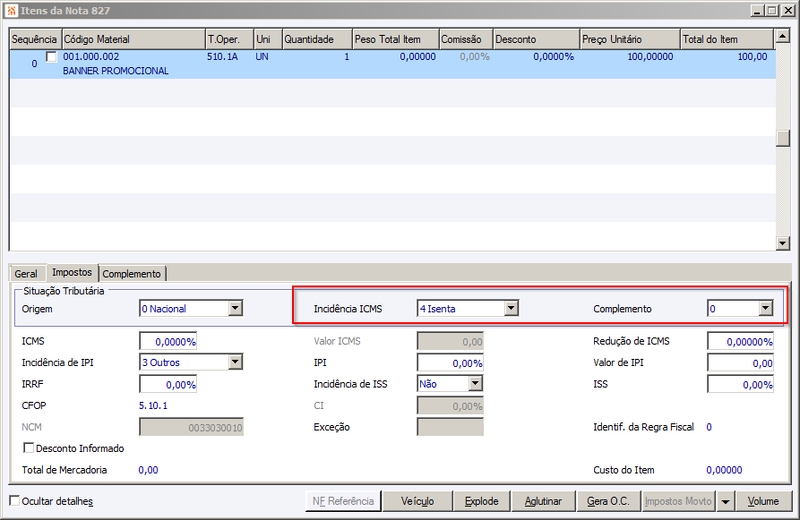Expand the Incidência ICMS combo box
The width and height of the screenshot is (800, 520).
point(511,308)
